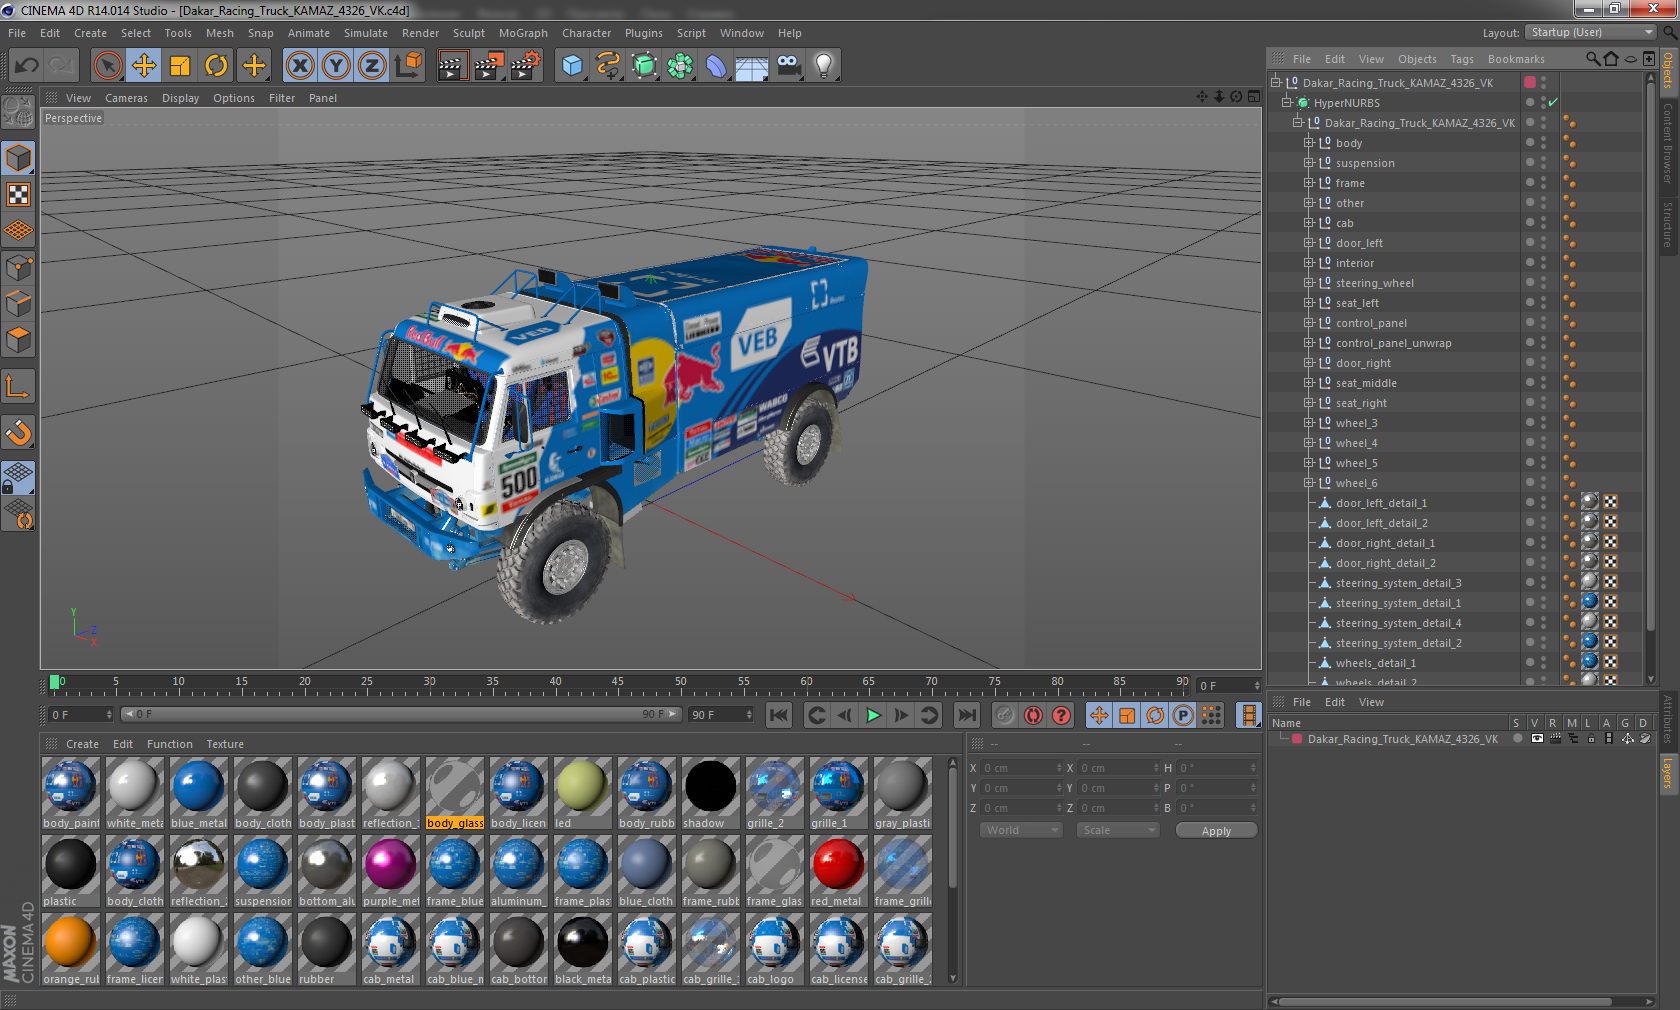Screen dimensions: 1680x1010
Task: Toggle X-axis lock
Action: click(x=299, y=66)
